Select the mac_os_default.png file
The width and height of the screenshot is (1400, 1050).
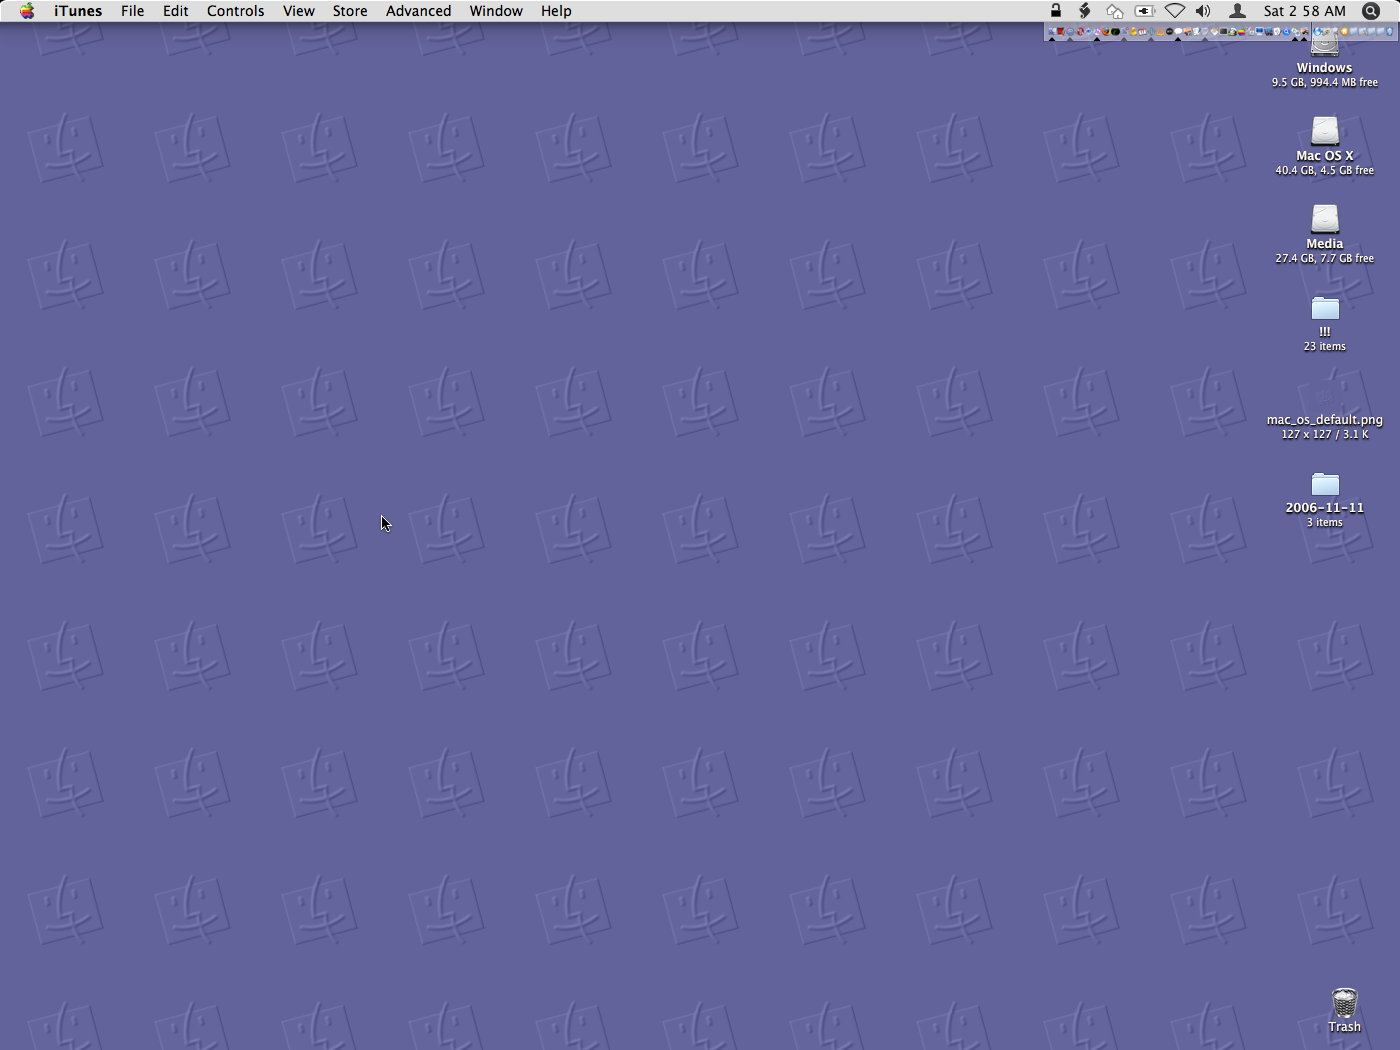[1325, 407]
